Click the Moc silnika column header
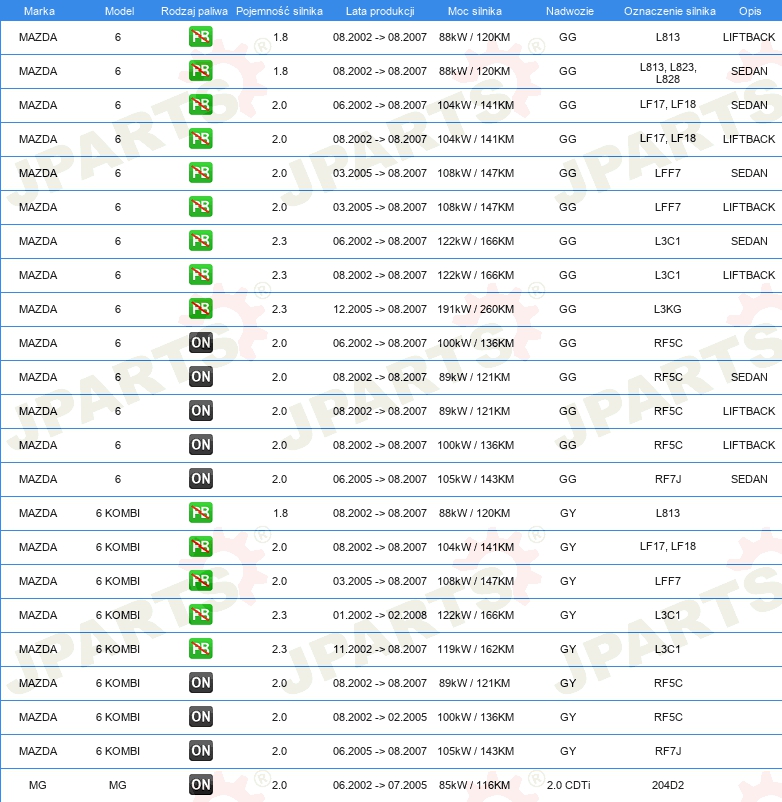Screen dimensions: 782x802 [475, 11]
